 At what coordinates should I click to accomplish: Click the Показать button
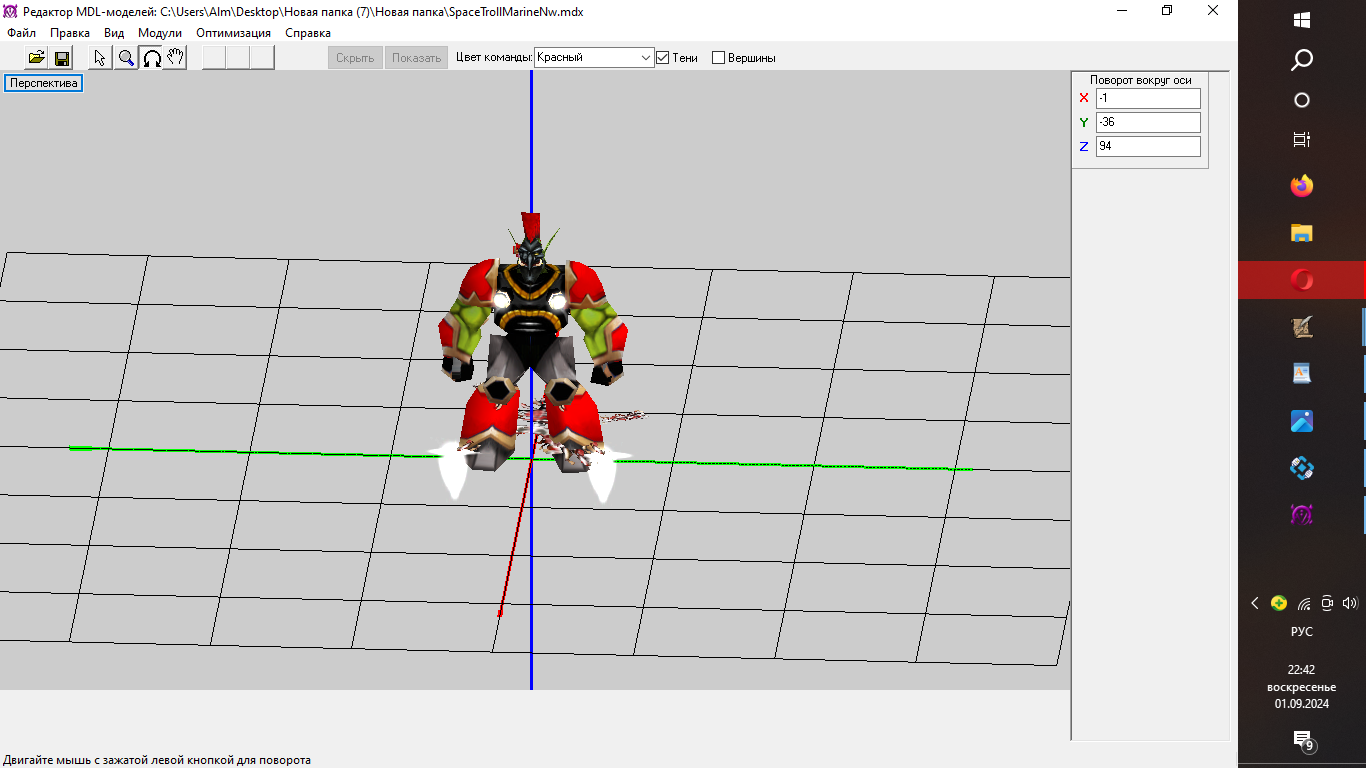417,58
